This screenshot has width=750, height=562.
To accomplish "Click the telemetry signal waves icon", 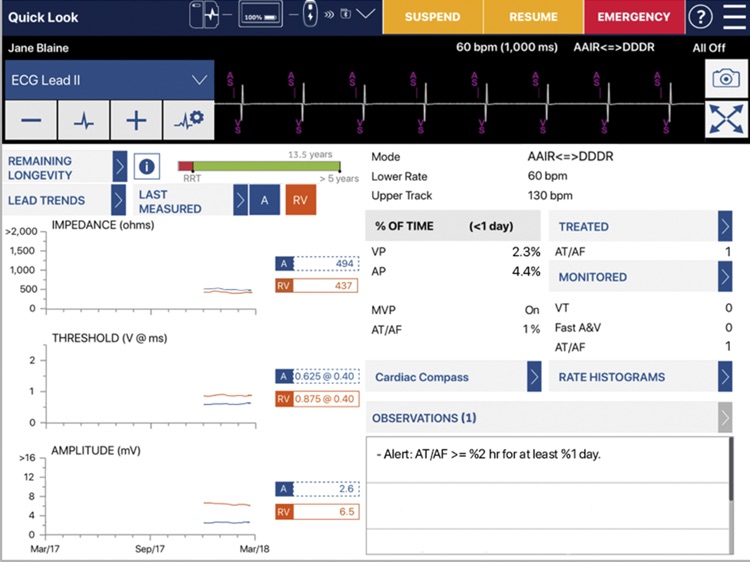I will [329, 14].
